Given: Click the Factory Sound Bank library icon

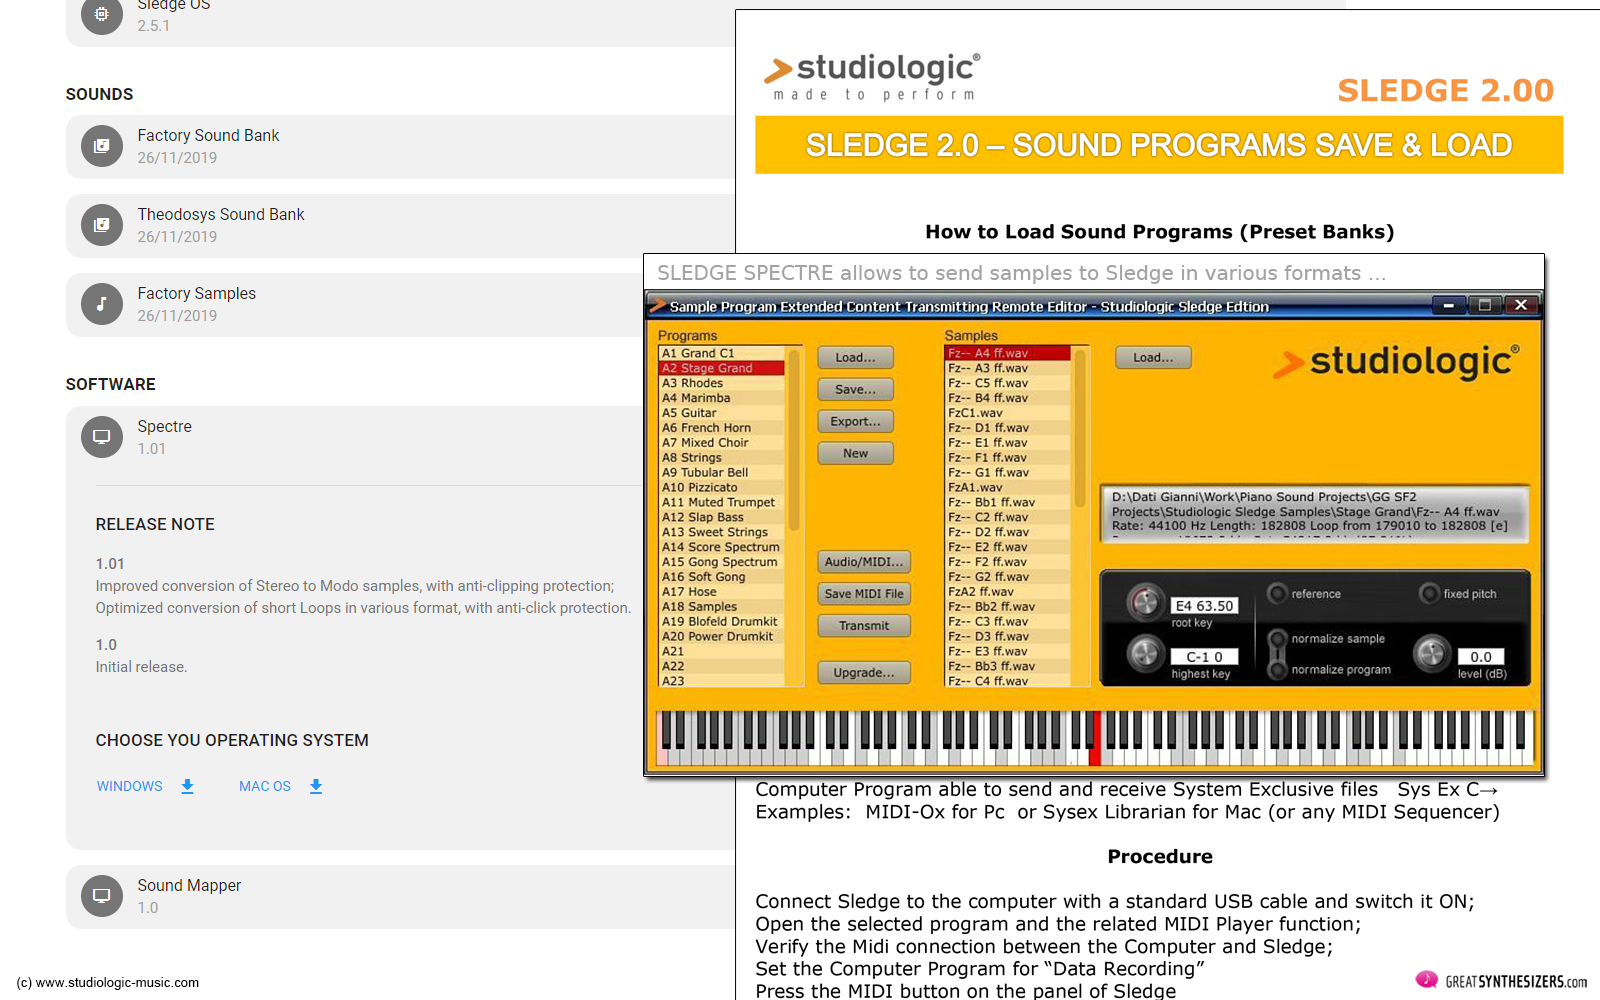Looking at the screenshot, I should tap(101, 146).
